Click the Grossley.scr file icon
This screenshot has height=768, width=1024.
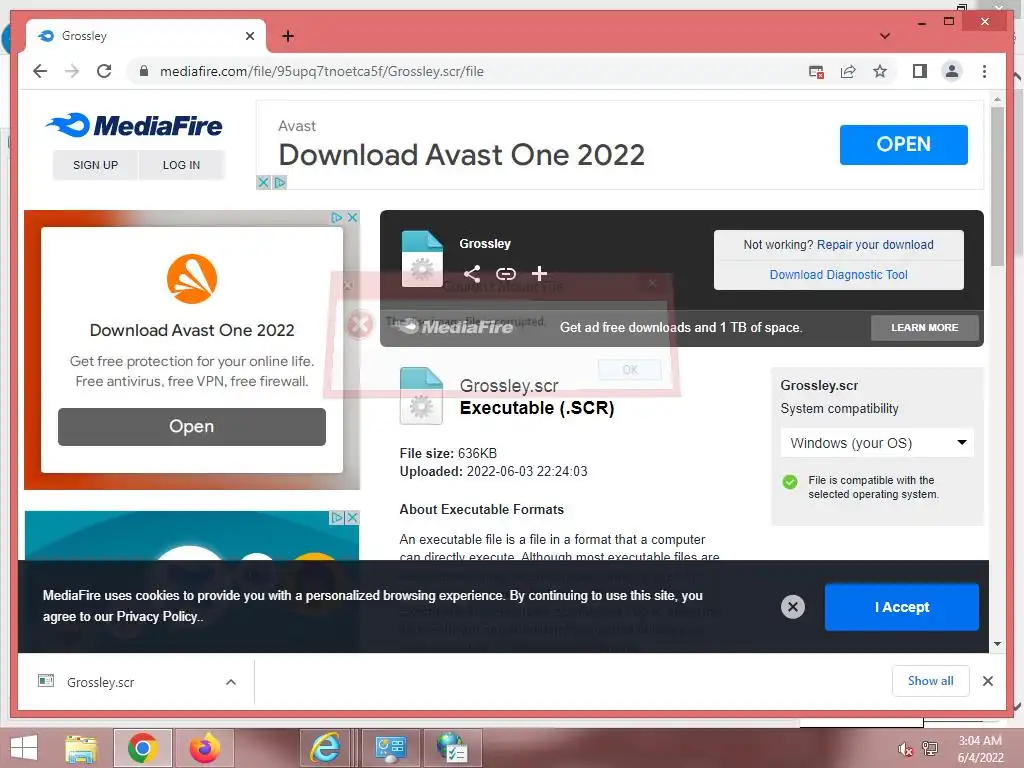[421, 396]
